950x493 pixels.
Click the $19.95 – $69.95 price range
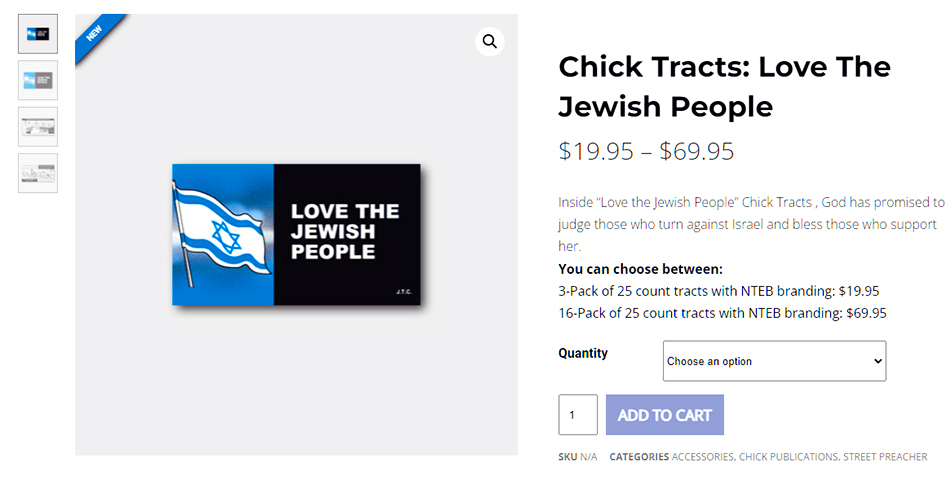pyautogui.click(x=646, y=151)
